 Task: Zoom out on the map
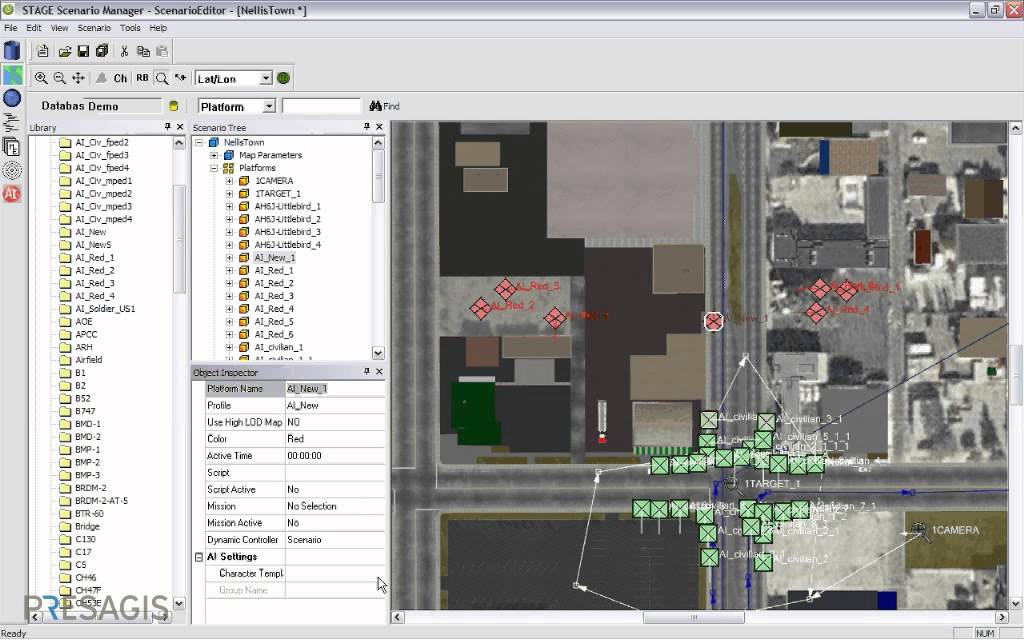[59, 78]
